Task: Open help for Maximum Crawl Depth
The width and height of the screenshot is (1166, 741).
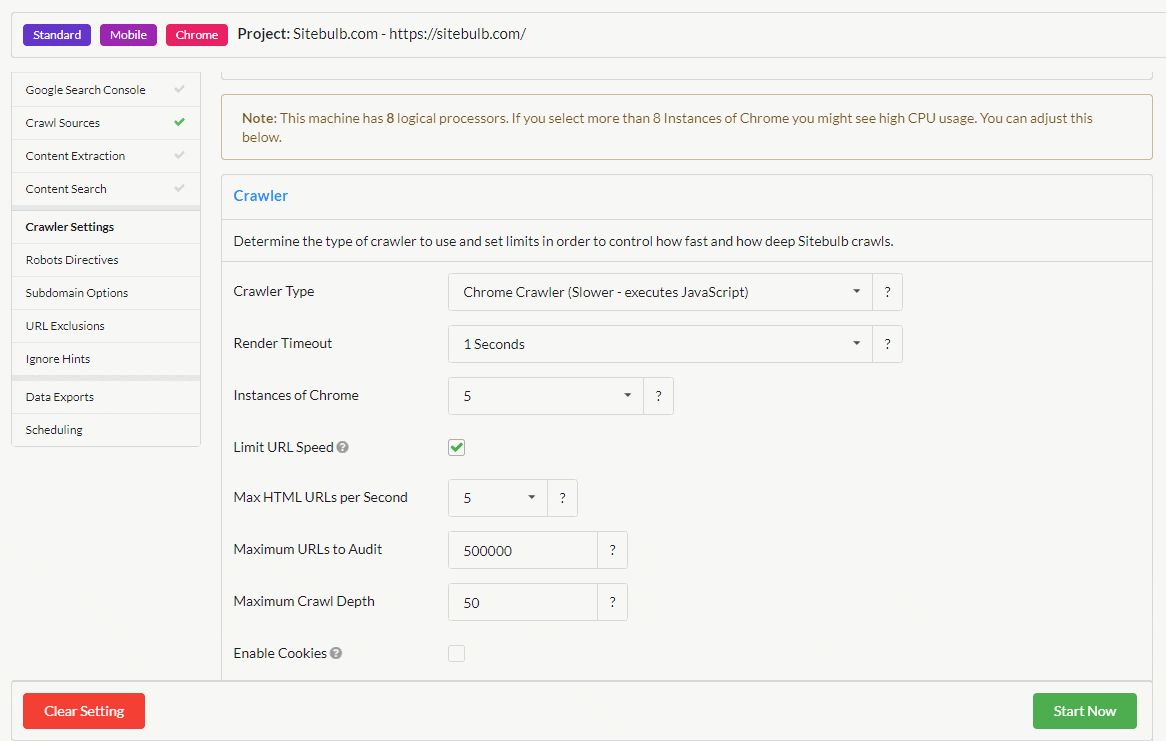Action: 612,603
